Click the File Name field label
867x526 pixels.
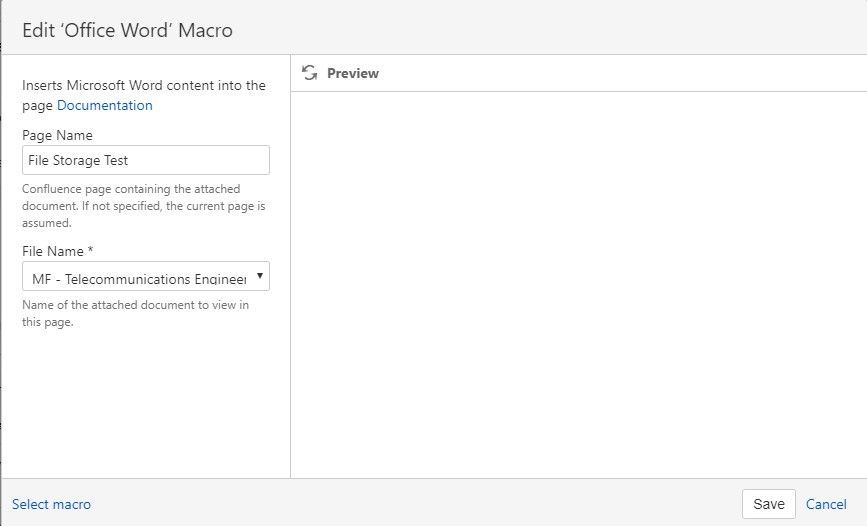[x=53, y=251]
